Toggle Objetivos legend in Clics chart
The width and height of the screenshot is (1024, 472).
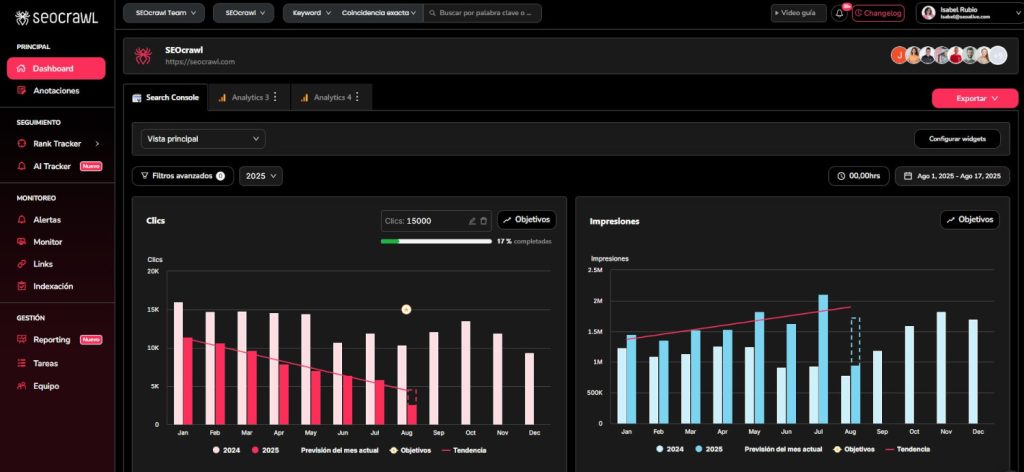[x=410, y=450]
